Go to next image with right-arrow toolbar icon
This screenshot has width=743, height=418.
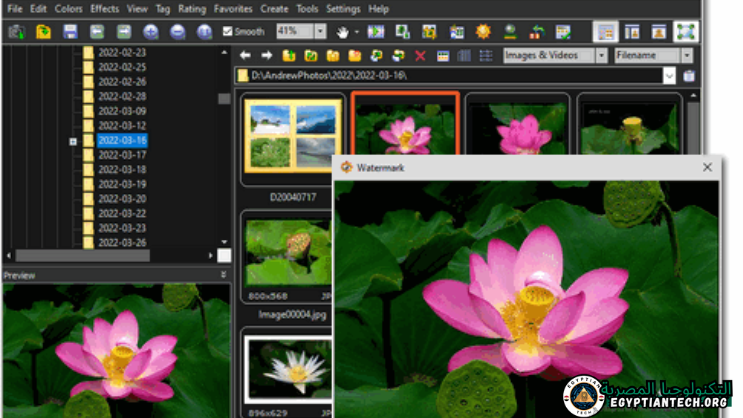pyautogui.click(x=124, y=32)
